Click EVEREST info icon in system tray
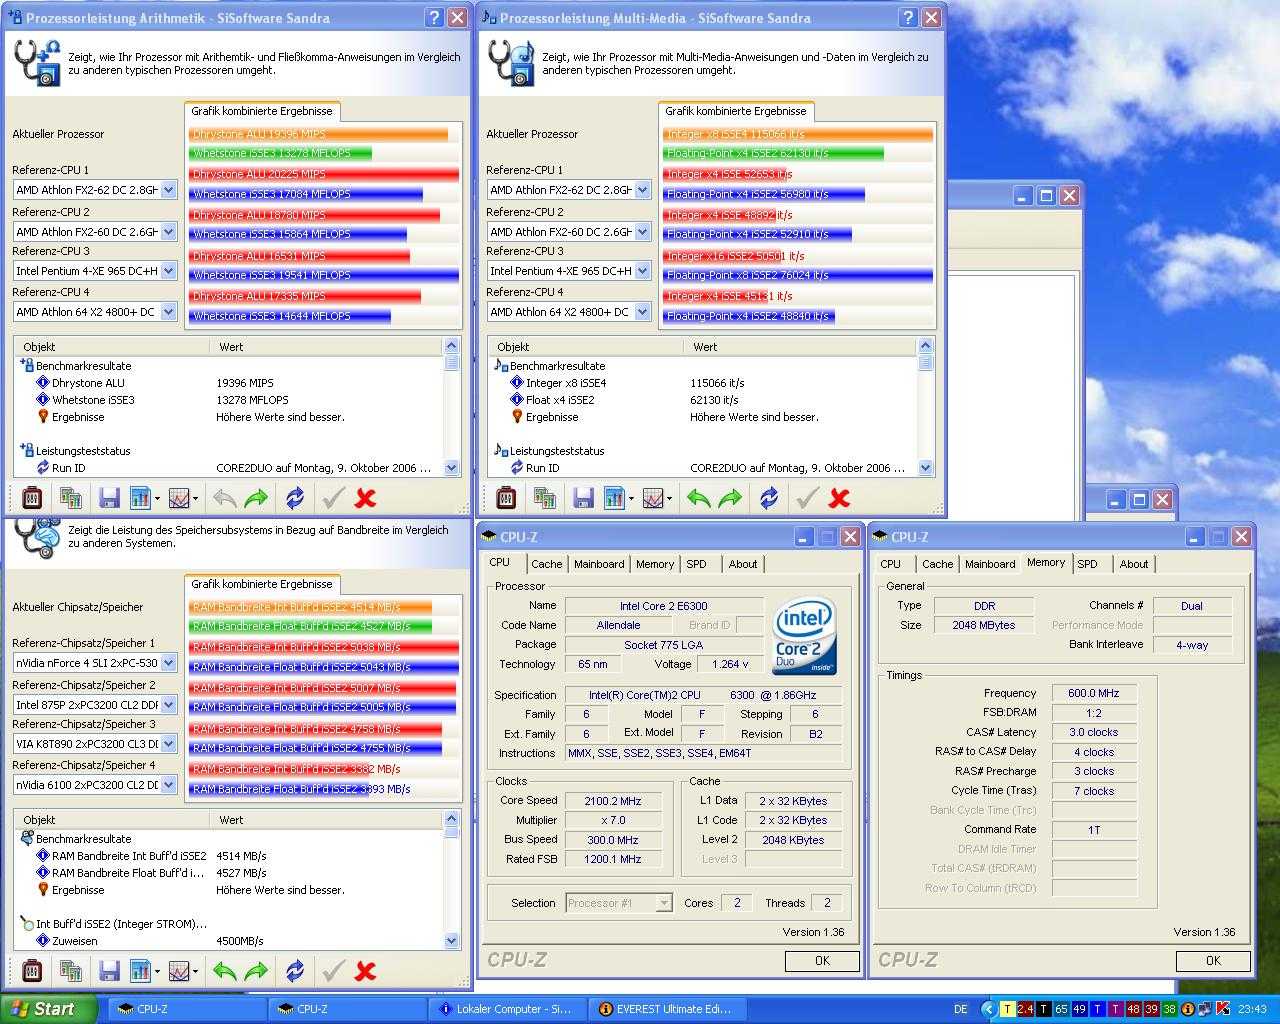Screen dimensions: 1280x1024 [x=1187, y=1009]
